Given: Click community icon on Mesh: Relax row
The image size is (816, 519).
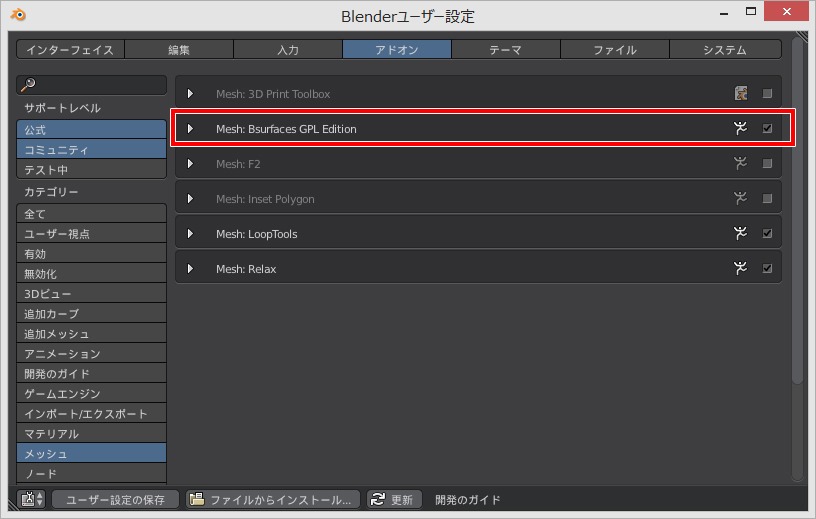Looking at the screenshot, I should (740, 268).
